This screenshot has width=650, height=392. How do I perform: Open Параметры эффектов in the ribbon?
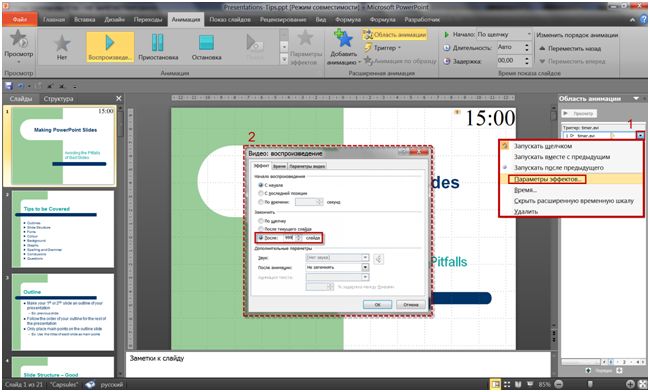coord(306,48)
